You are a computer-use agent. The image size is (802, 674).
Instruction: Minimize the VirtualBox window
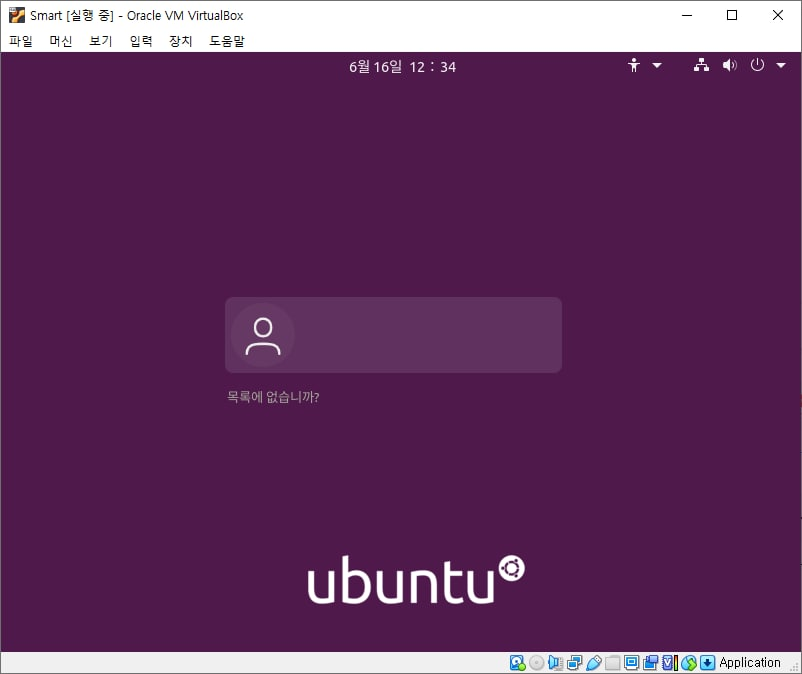click(x=687, y=15)
